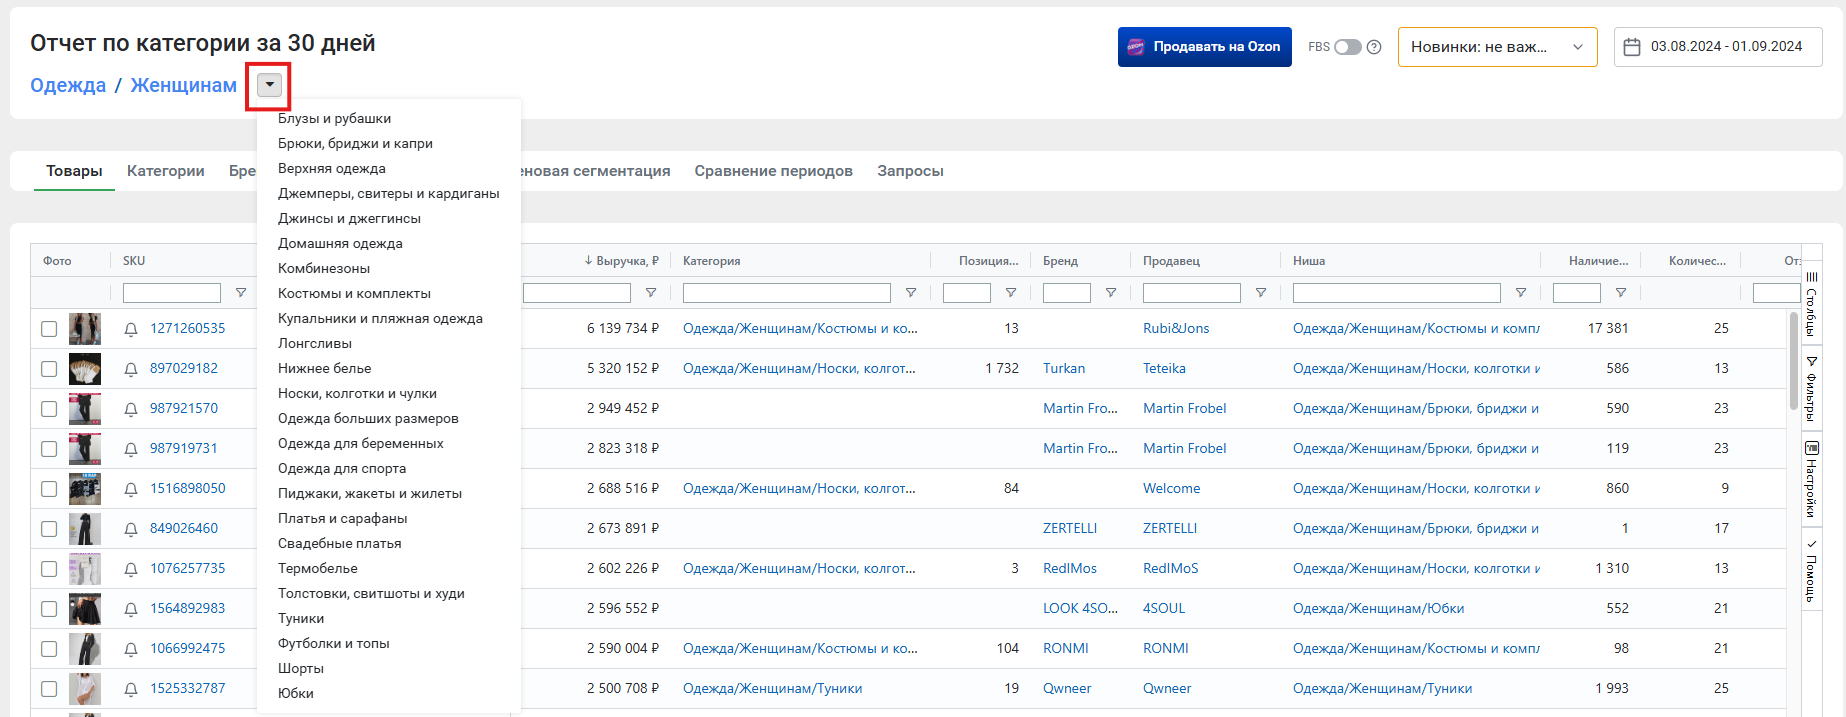Check the row checkbox for SKU 987921570
This screenshot has height=717, width=1846.
pos(49,409)
